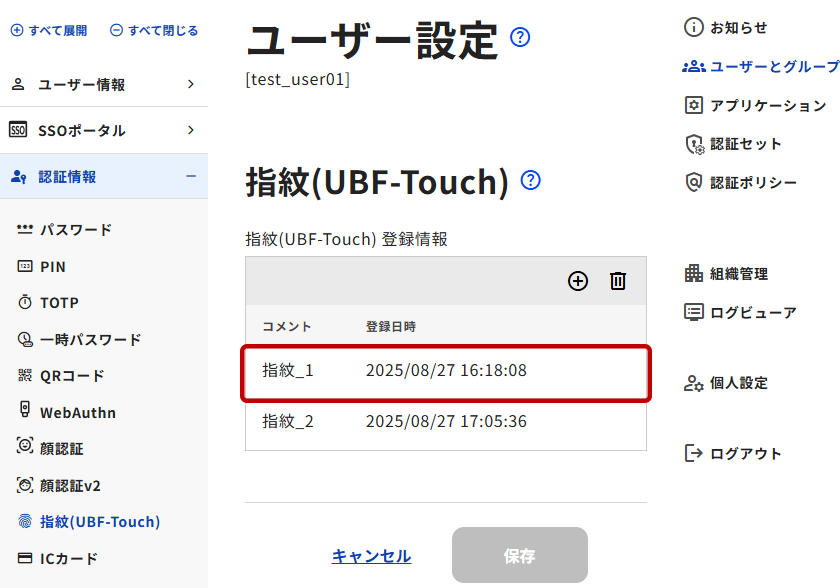The height and width of the screenshot is (588, 840).
Task: Collapse all with すべて閉じる
Action: click(154, 31)
